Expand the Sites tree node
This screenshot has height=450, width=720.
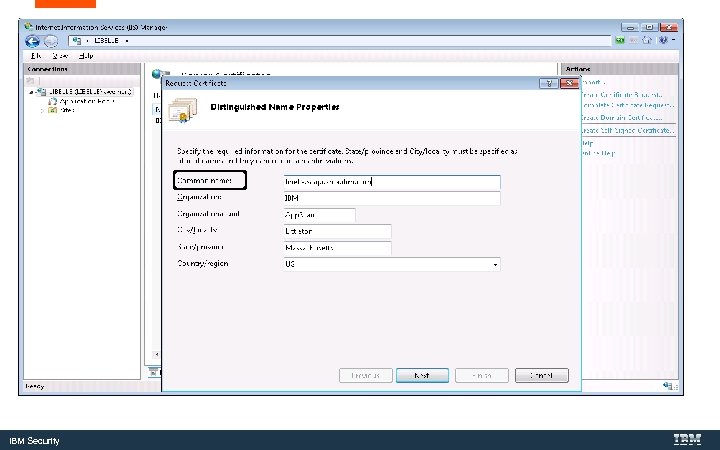[x=42, y=111]
